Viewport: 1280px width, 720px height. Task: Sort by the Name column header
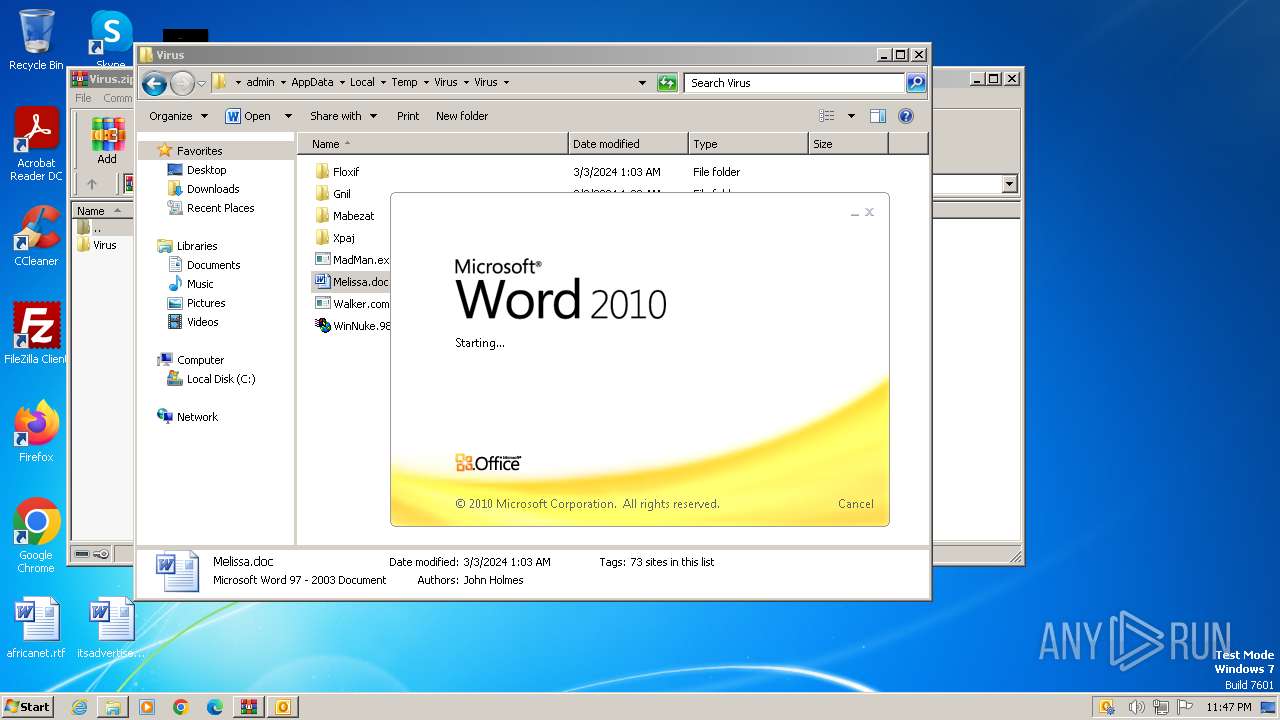432,144
